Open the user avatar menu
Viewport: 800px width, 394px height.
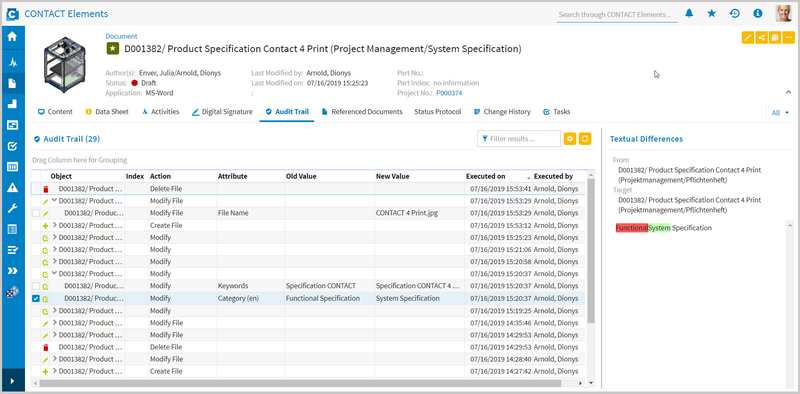pyautogui.click(x=784, y=14)
